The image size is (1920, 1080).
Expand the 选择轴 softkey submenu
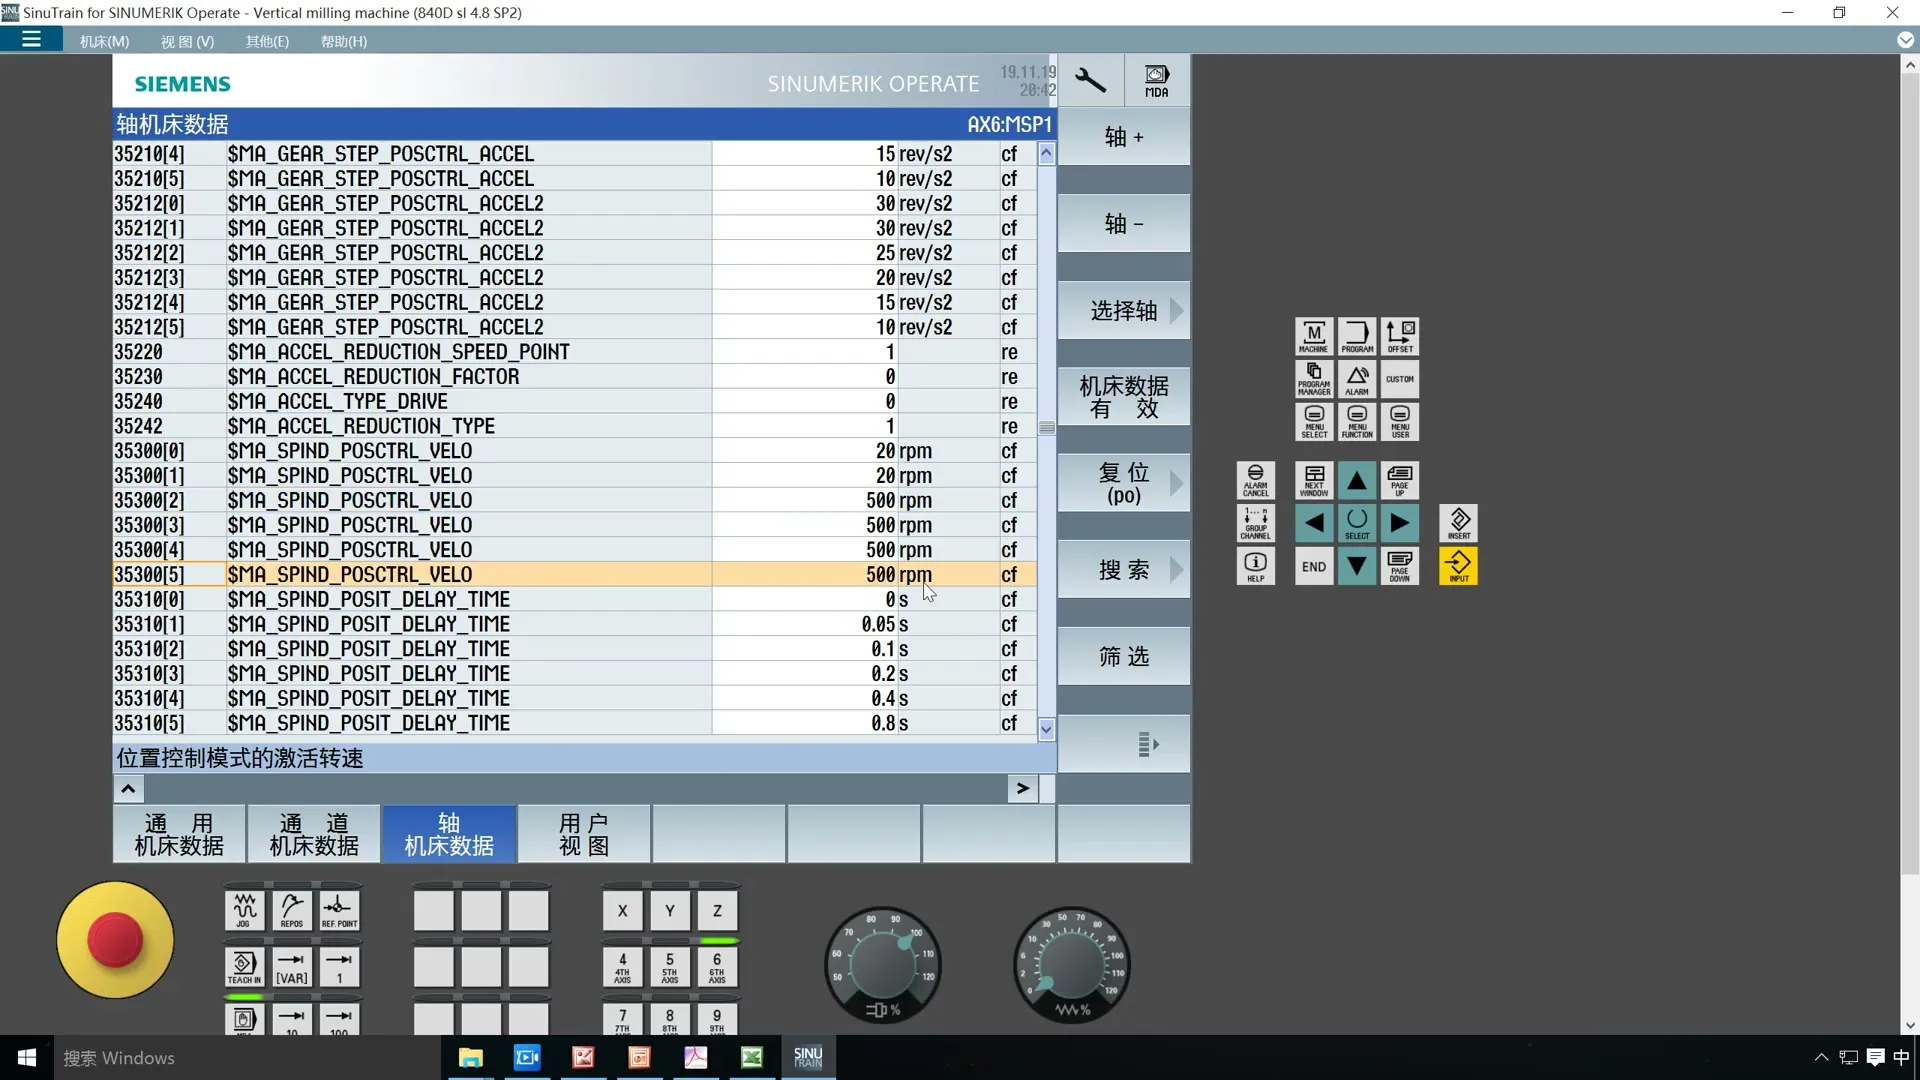point(1124,311)
